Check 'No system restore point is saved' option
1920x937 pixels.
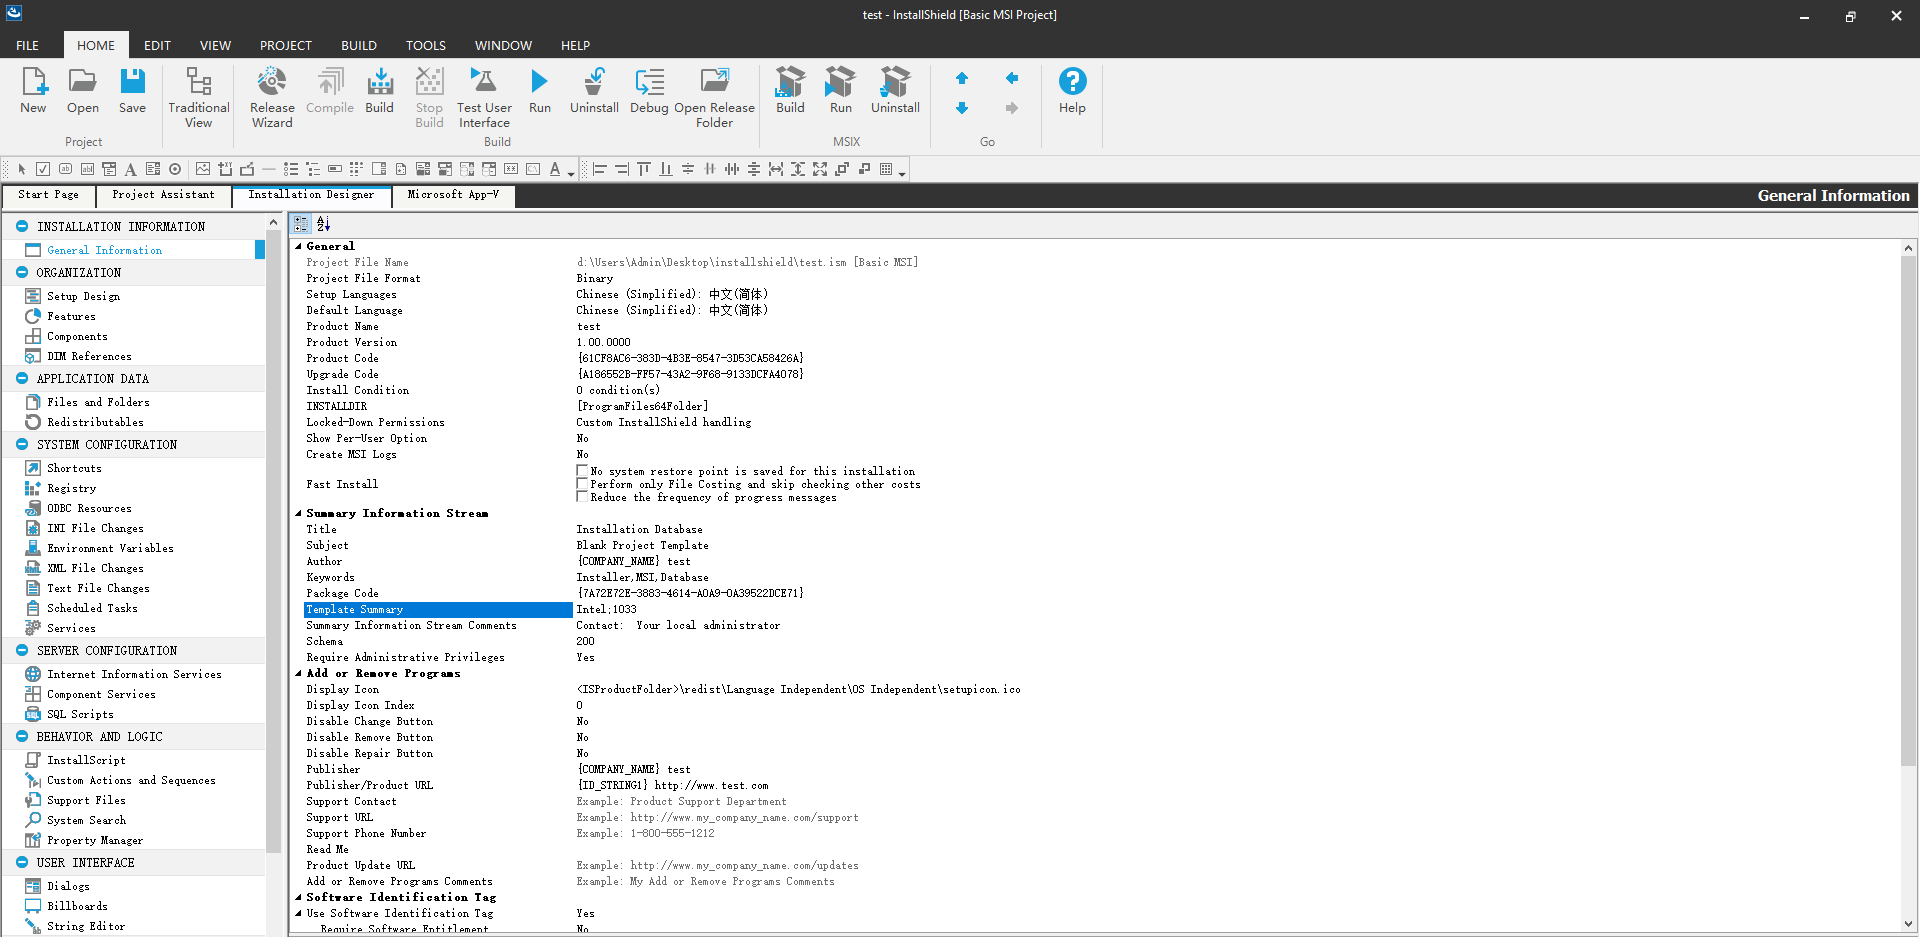[582, 470]
